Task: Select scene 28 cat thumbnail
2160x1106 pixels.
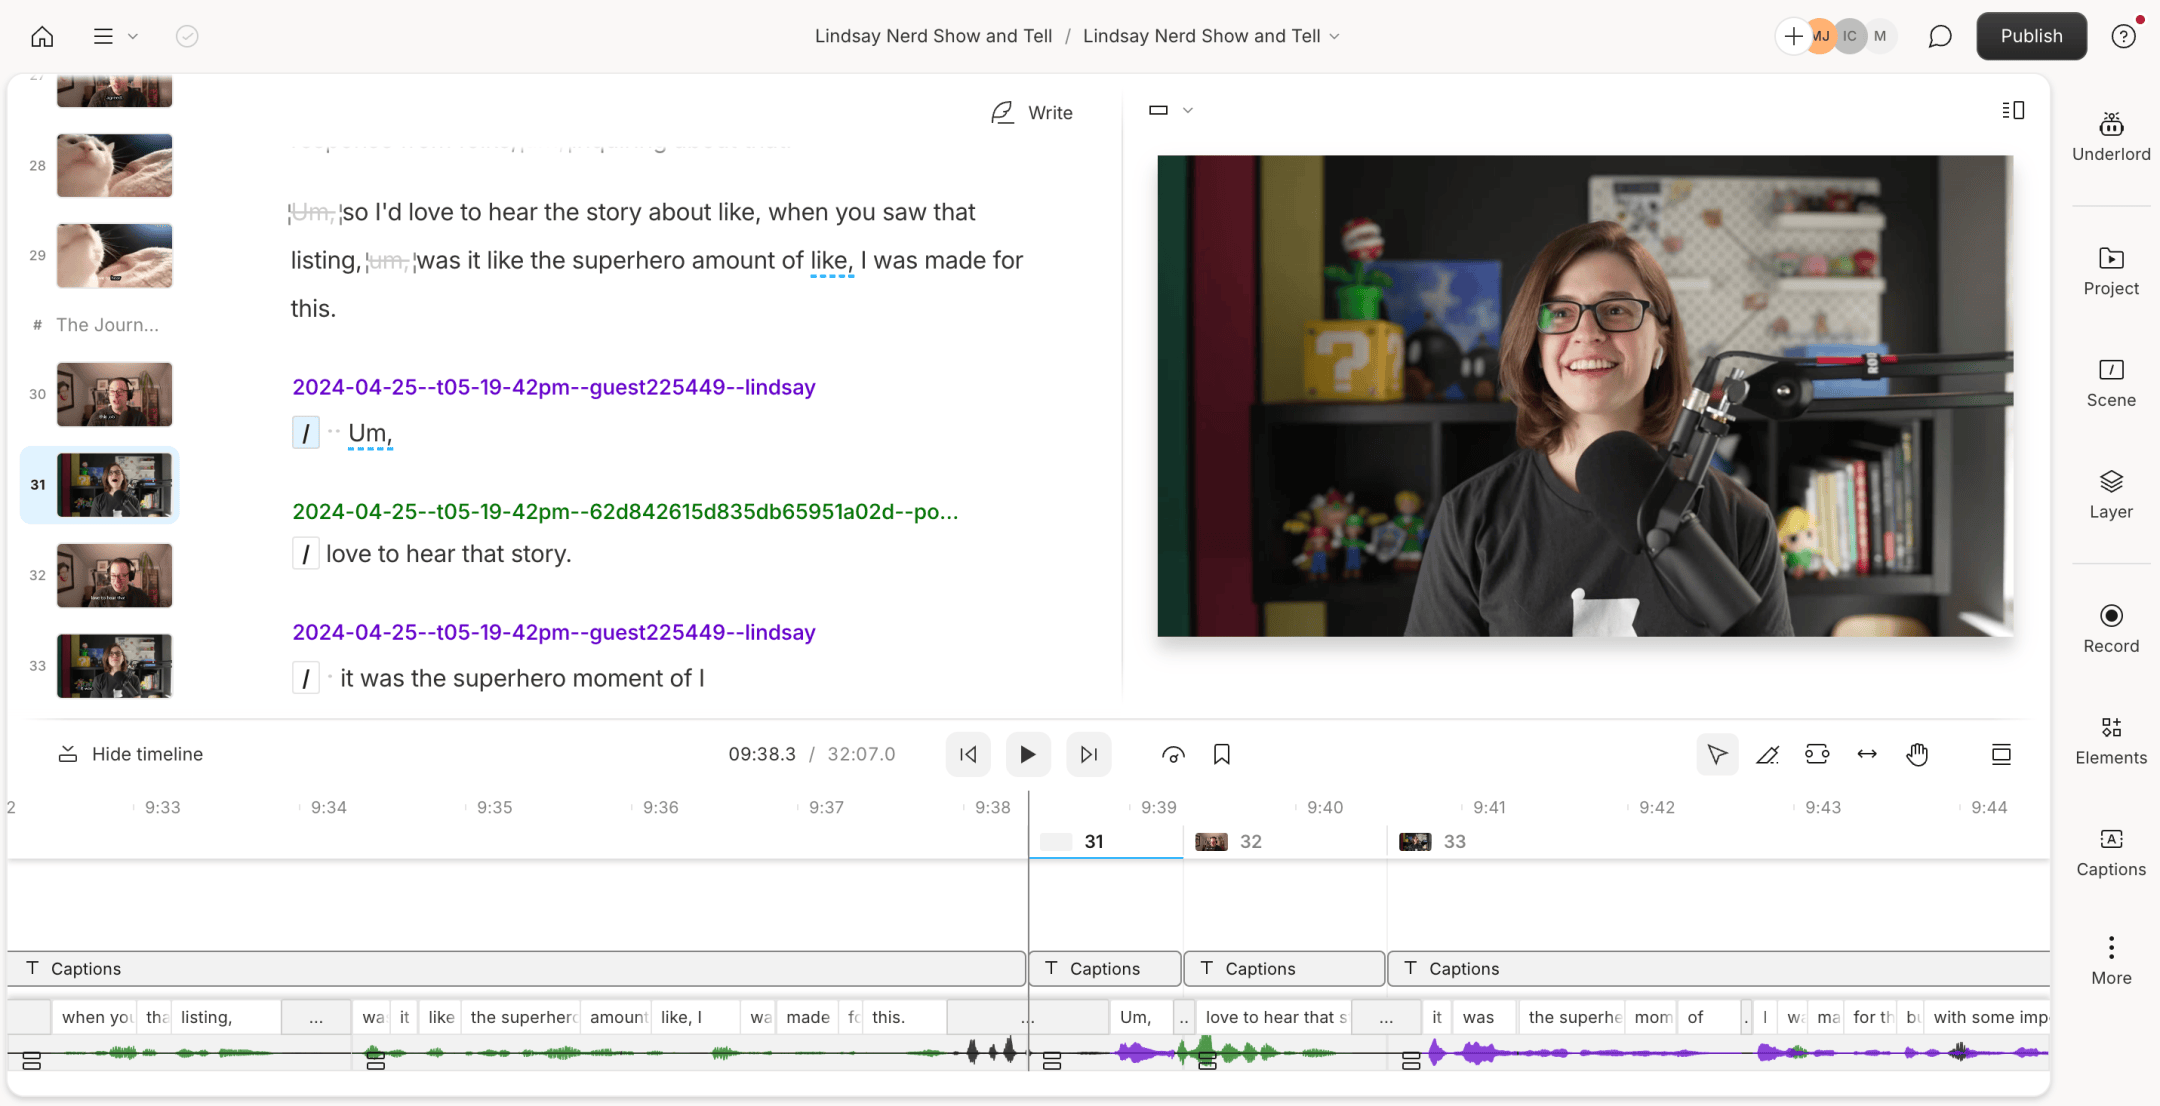Action: (114, 165)
